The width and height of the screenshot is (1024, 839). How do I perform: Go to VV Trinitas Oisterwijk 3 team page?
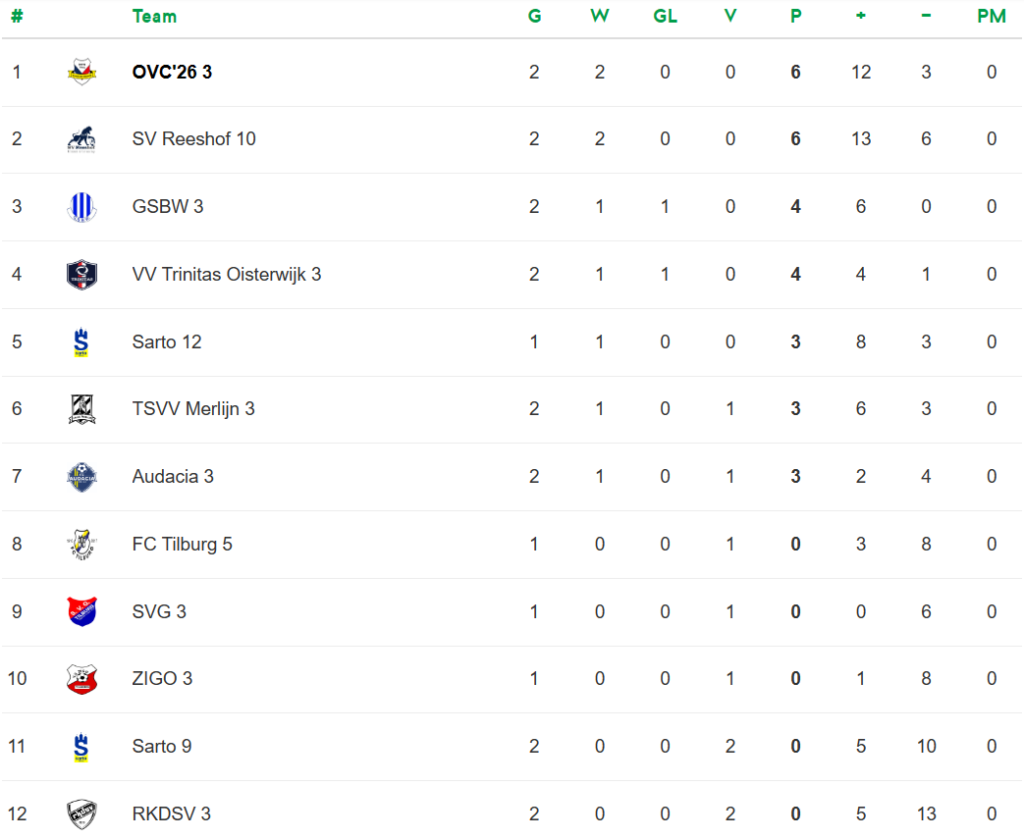pos(226,274)
